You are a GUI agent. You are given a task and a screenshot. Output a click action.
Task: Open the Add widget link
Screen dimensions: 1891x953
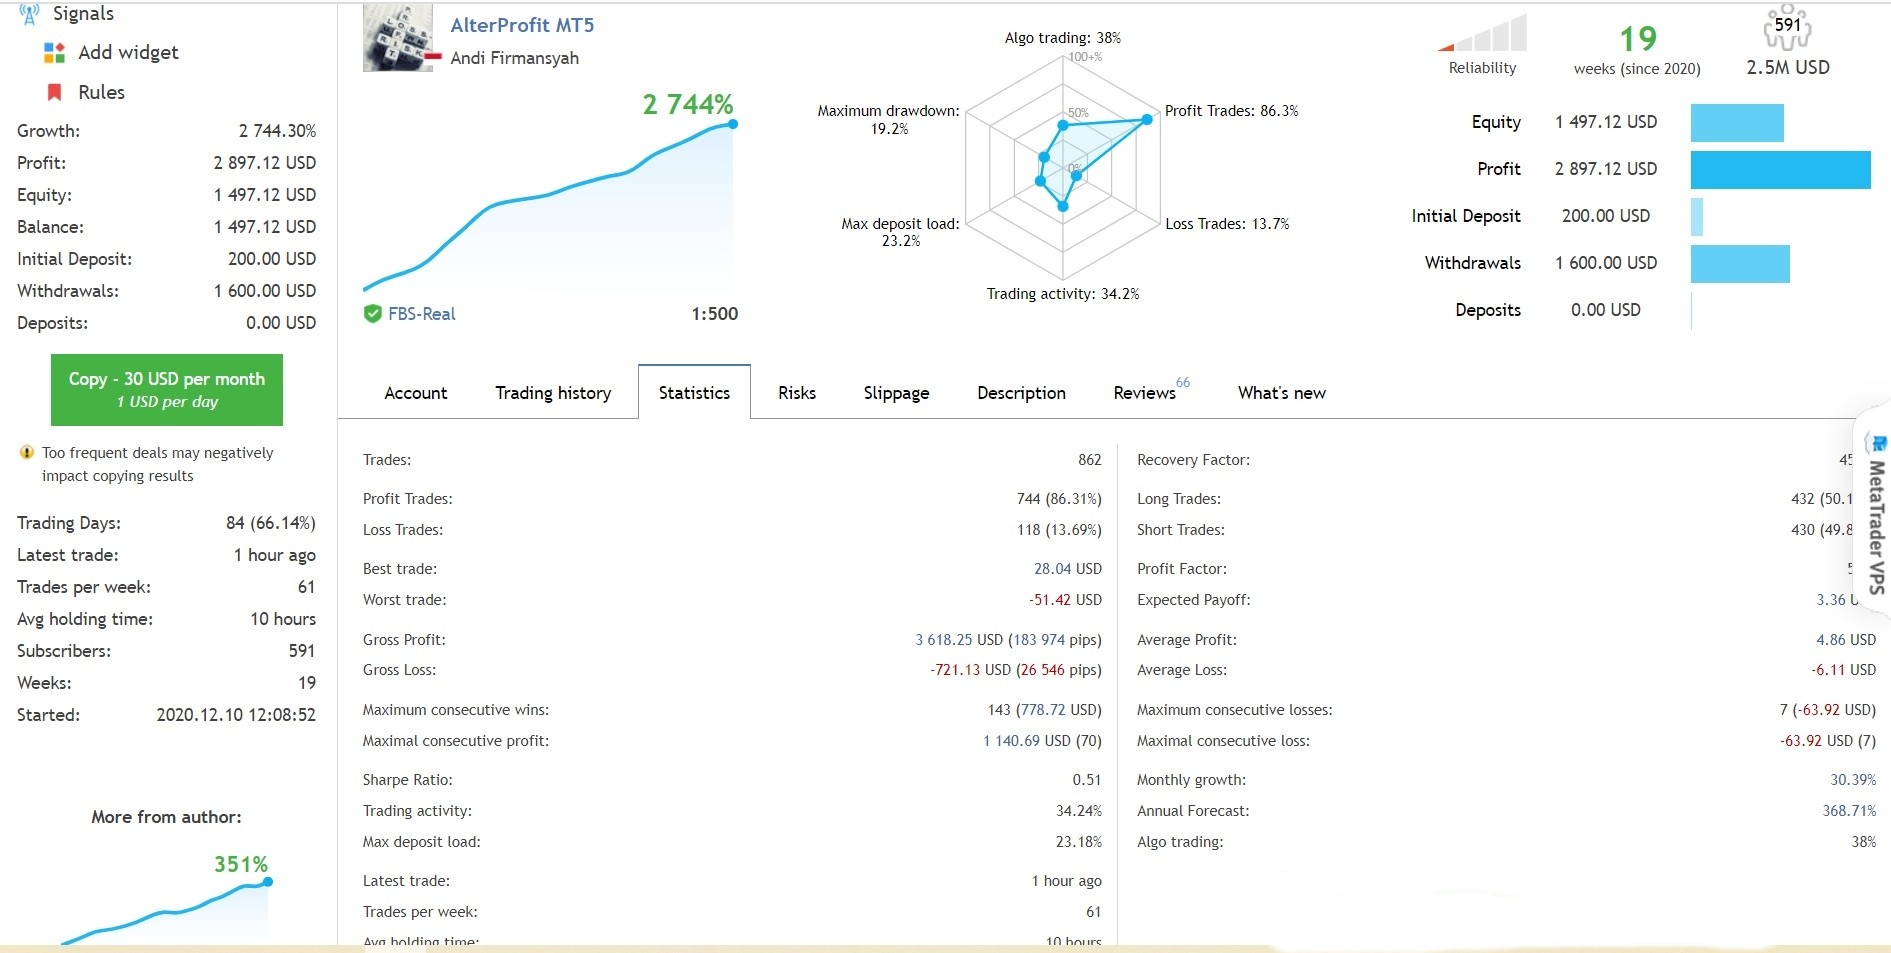[128, 53]
